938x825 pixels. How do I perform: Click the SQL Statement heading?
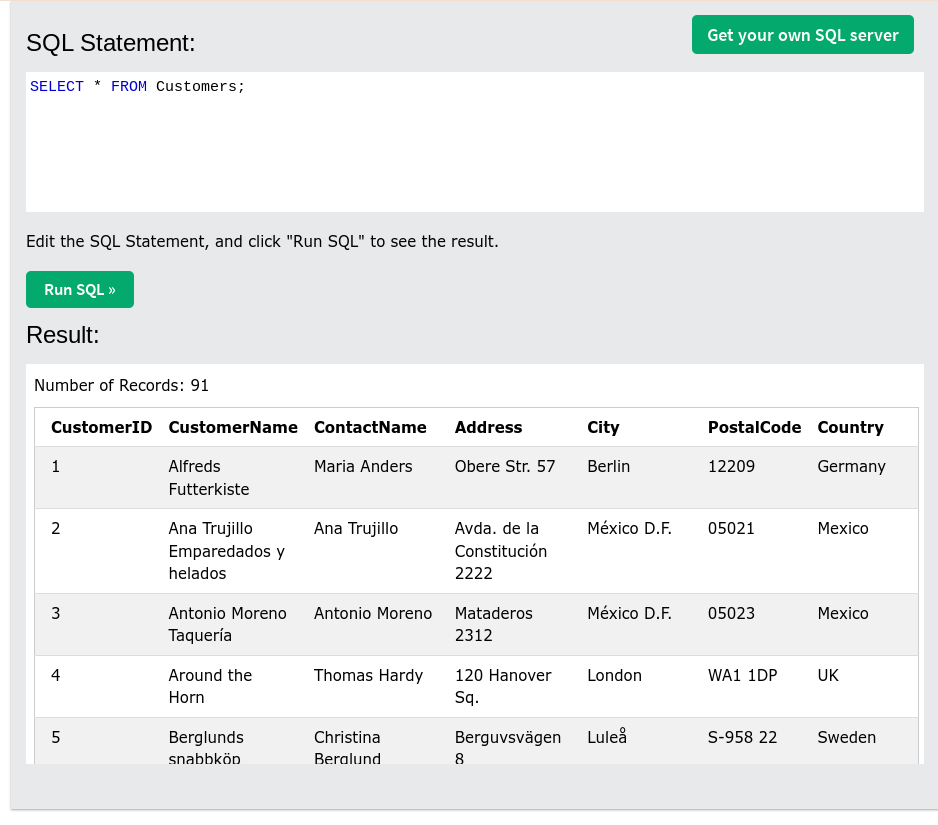(x=111, y=43)
